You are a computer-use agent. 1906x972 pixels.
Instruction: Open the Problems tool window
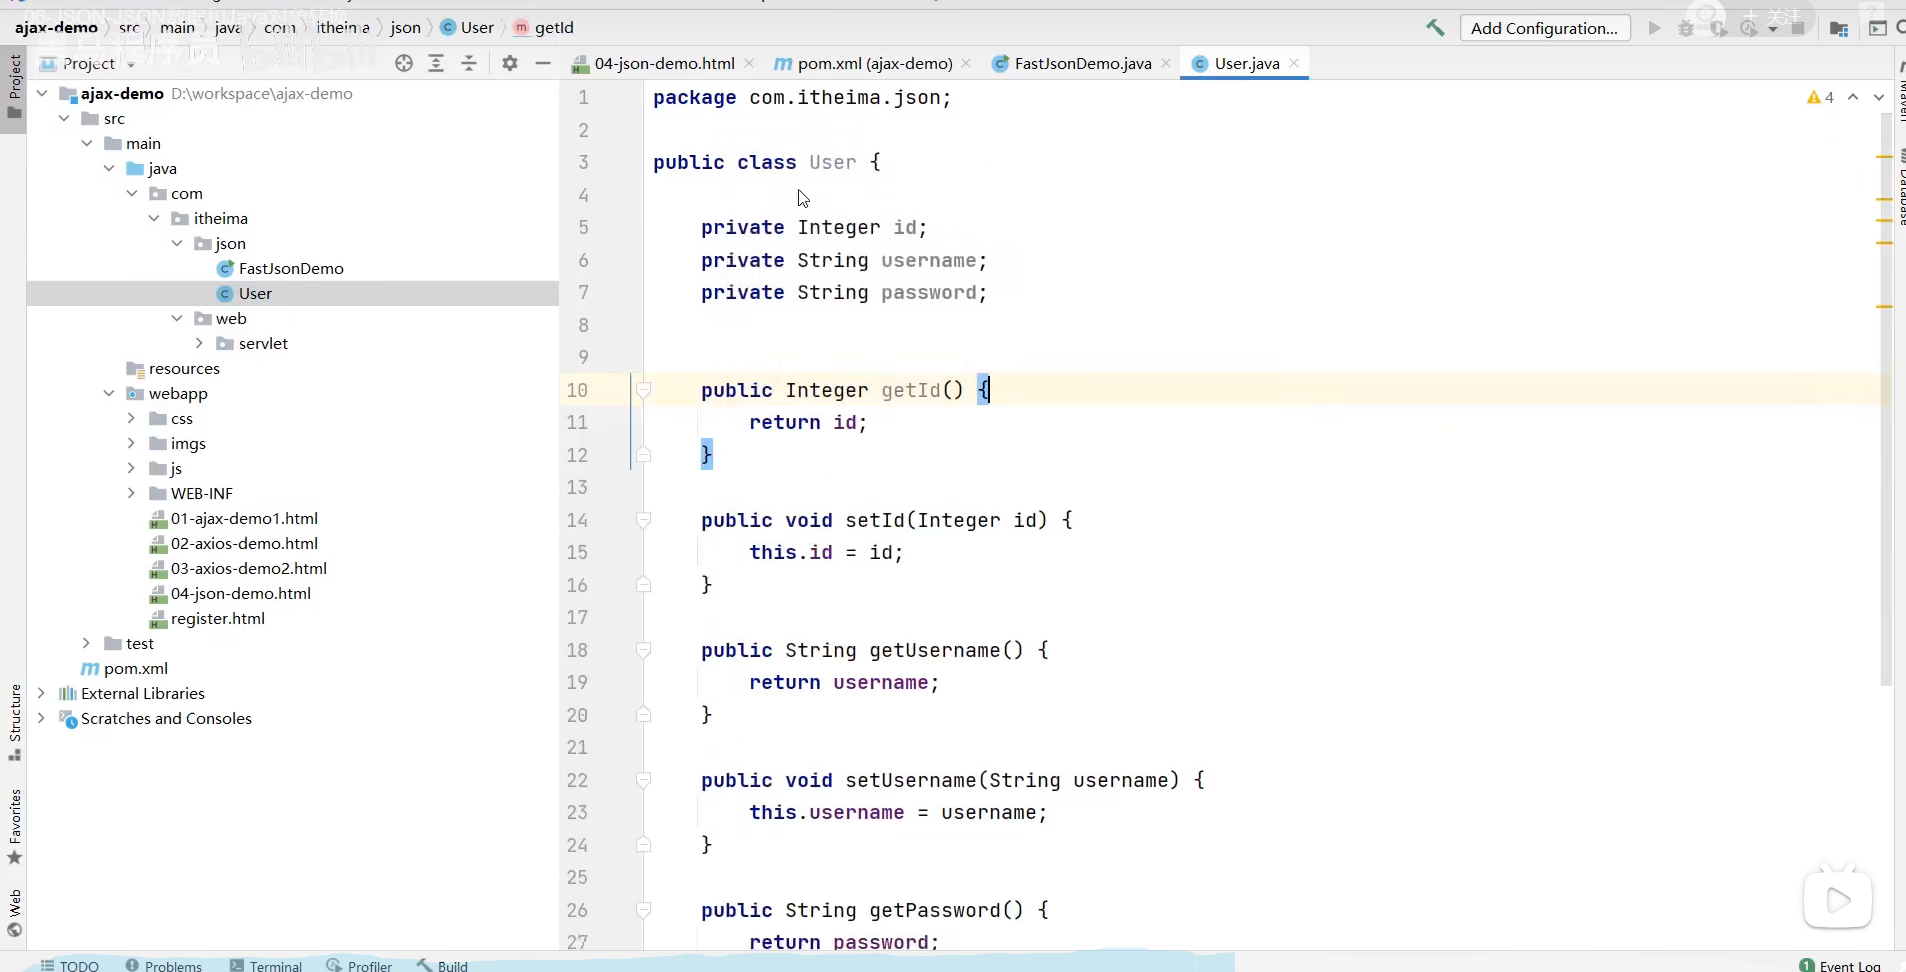(163, 965)
